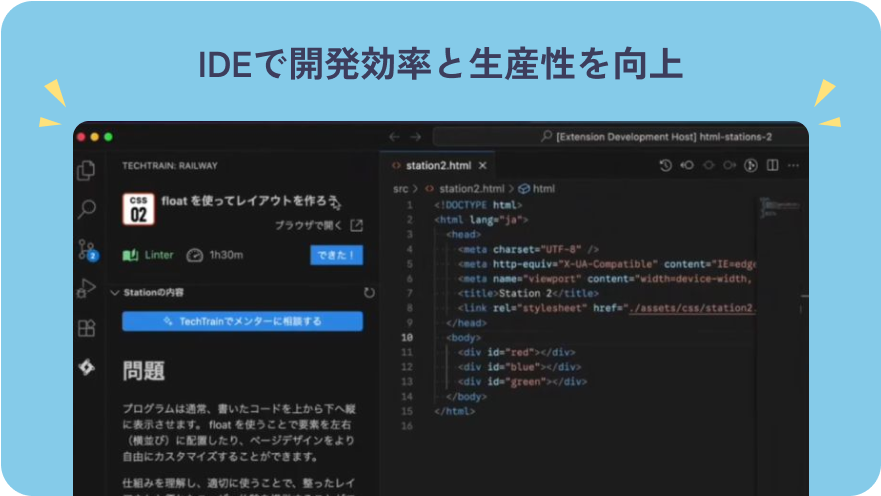Viewport: 881px width, 496px height.
Task: Click the split editor icon
Action: (x=770, y=166)
